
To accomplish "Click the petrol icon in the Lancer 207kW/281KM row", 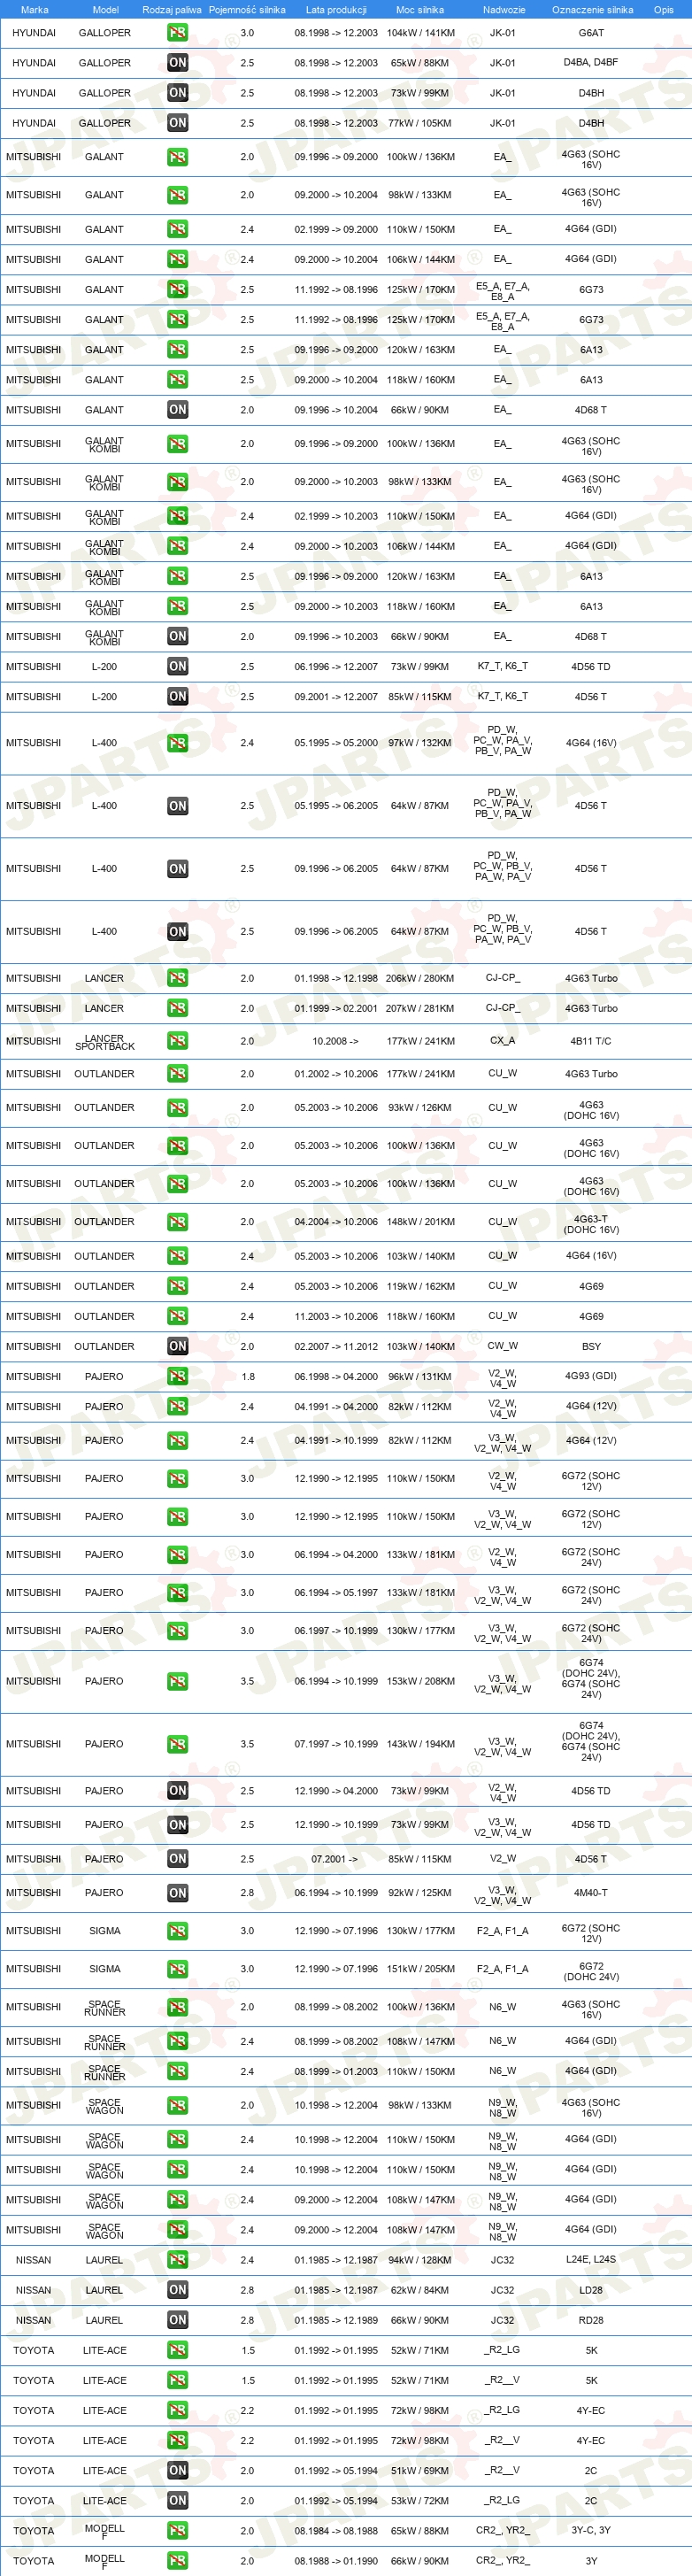I will click(x=177, y=1008).
